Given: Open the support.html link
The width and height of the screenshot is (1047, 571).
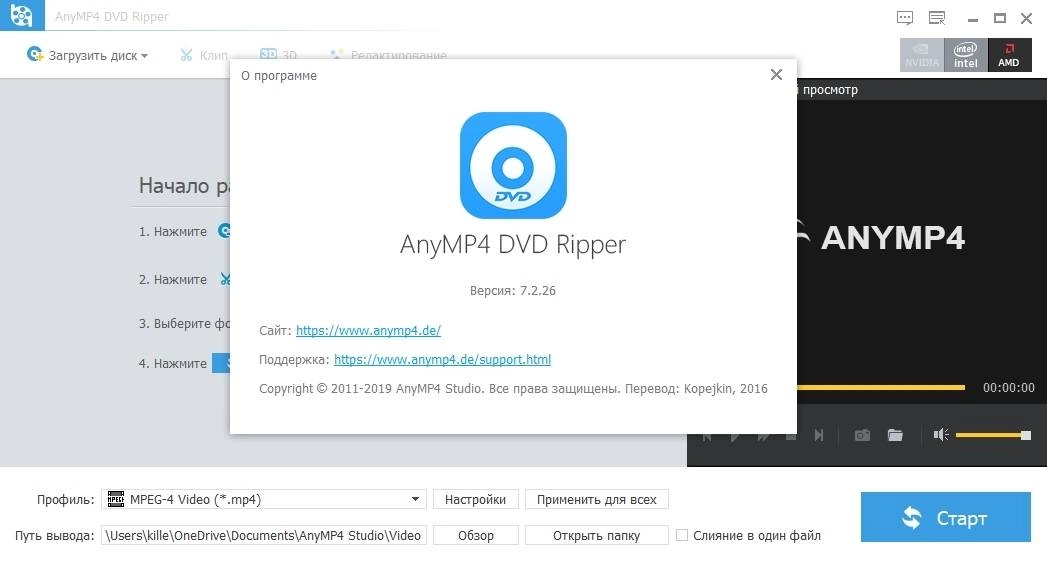Looking at the screenshot, I should coord(442,360).
